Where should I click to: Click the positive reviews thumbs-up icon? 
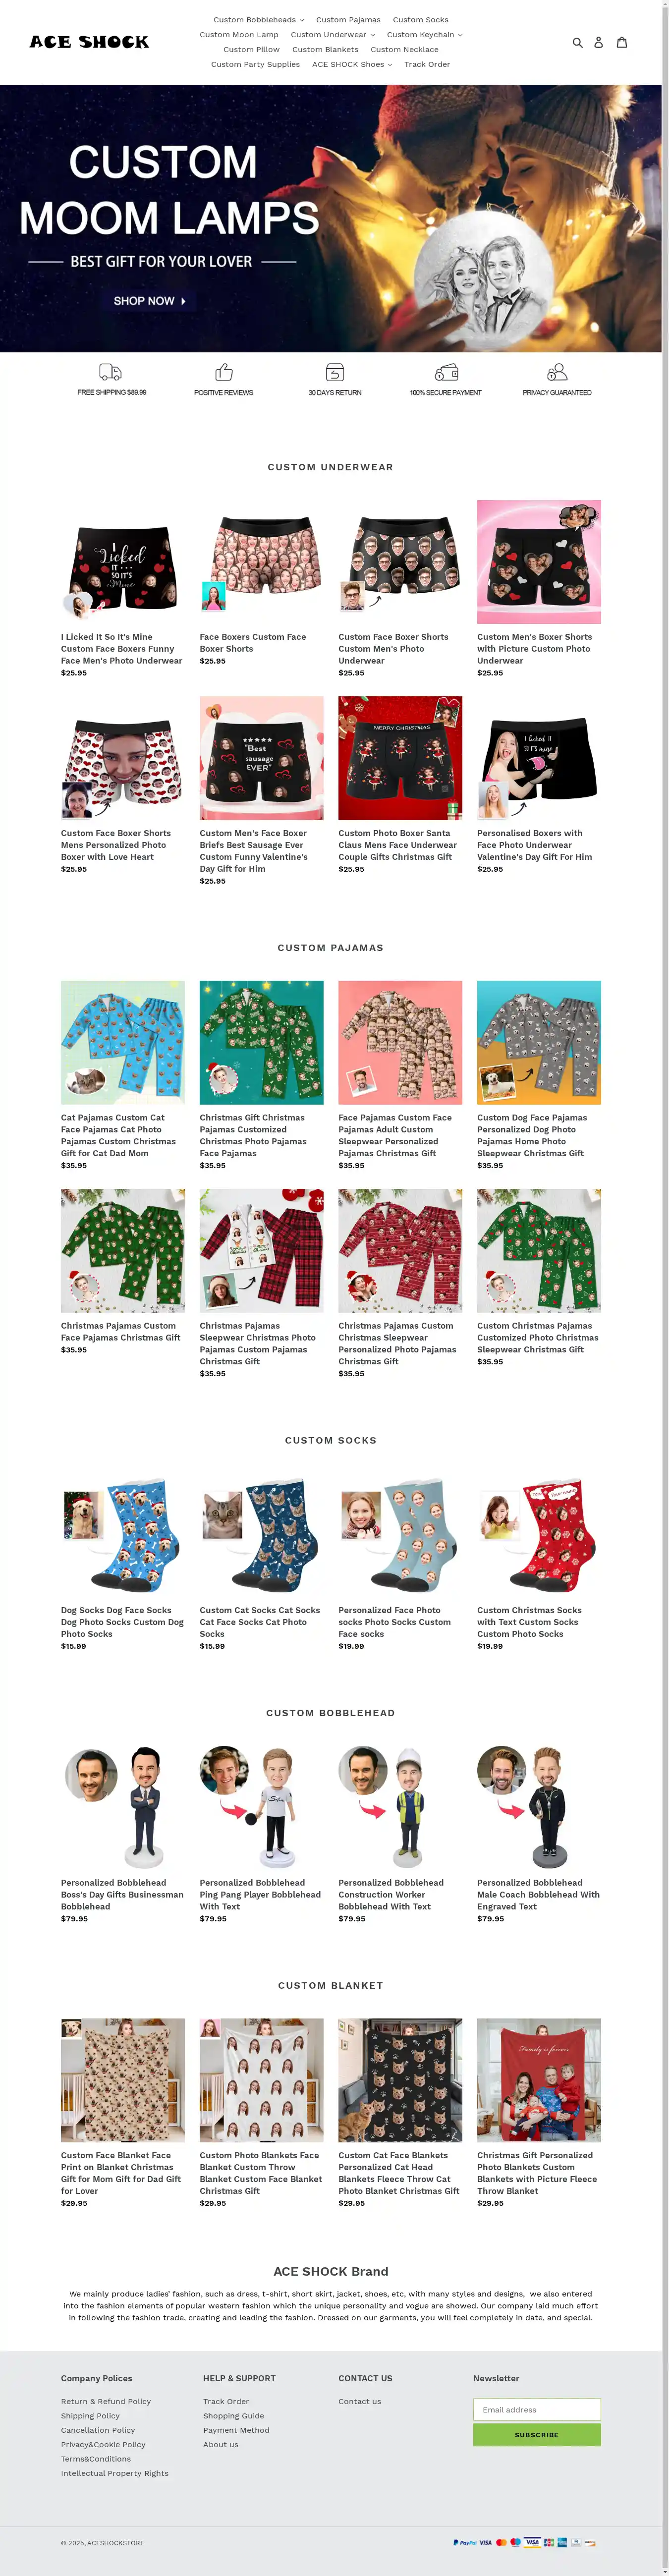tap(224, 372)
